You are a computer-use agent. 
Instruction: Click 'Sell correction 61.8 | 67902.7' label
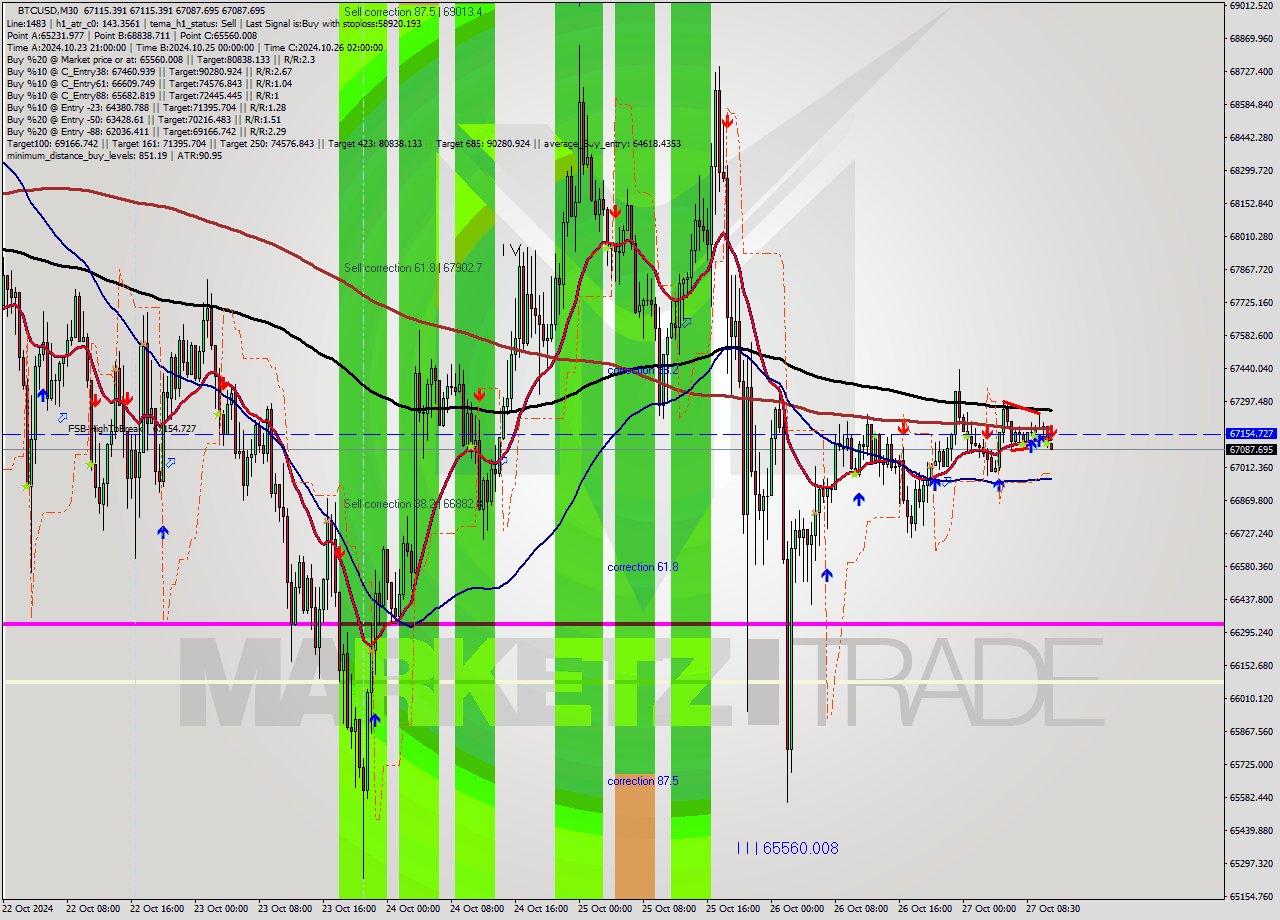[413, 268]
